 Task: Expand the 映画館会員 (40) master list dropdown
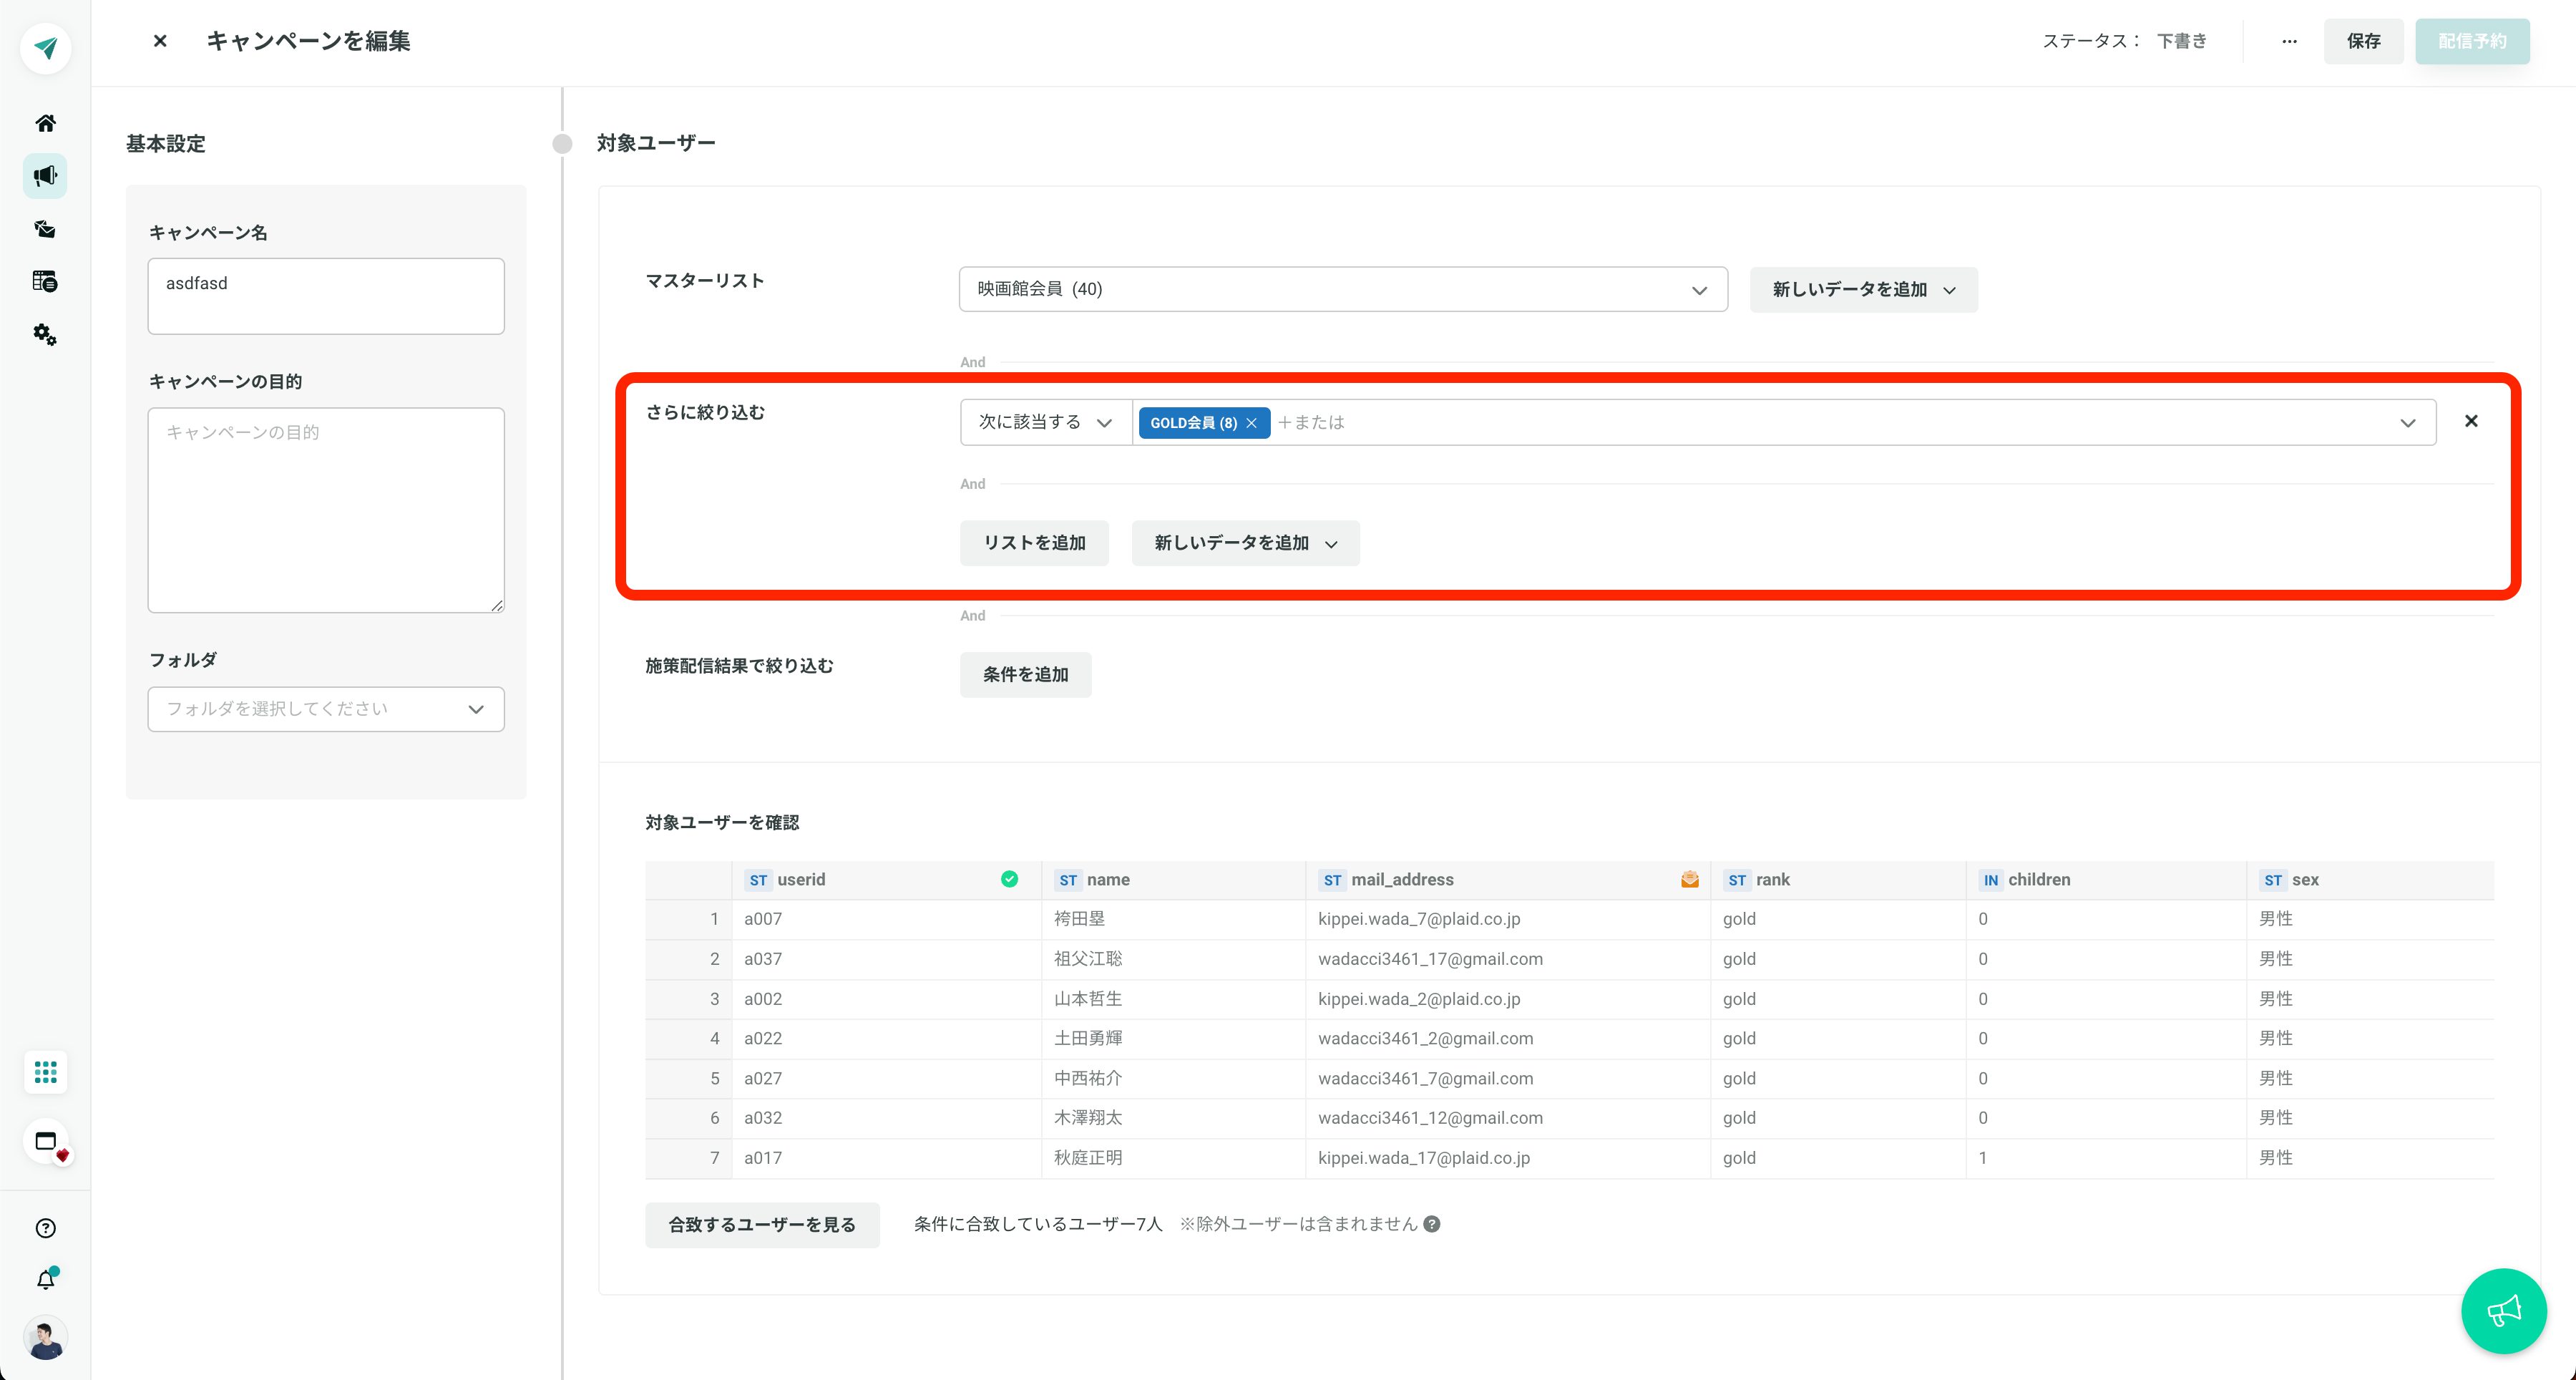(x=1343, y=289)
